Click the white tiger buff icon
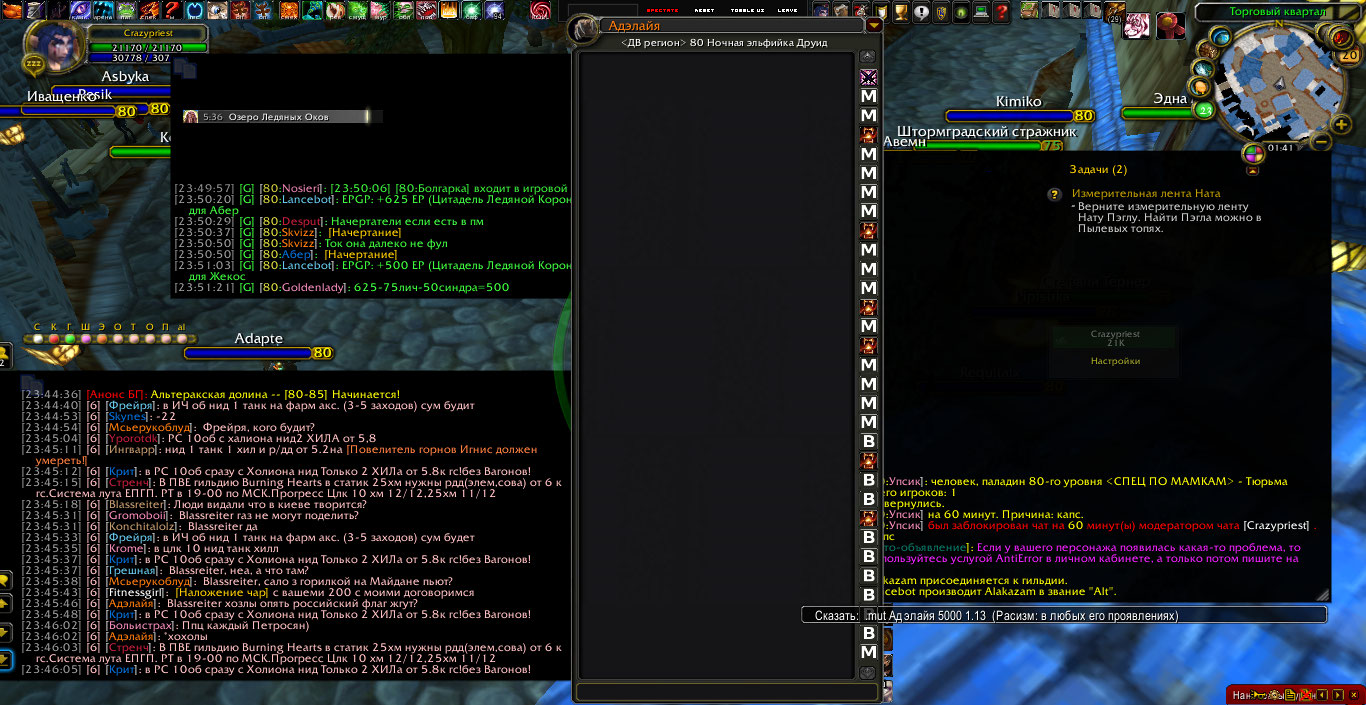Viewport: 1366px width, 705px height. [x=1137, y=25]
